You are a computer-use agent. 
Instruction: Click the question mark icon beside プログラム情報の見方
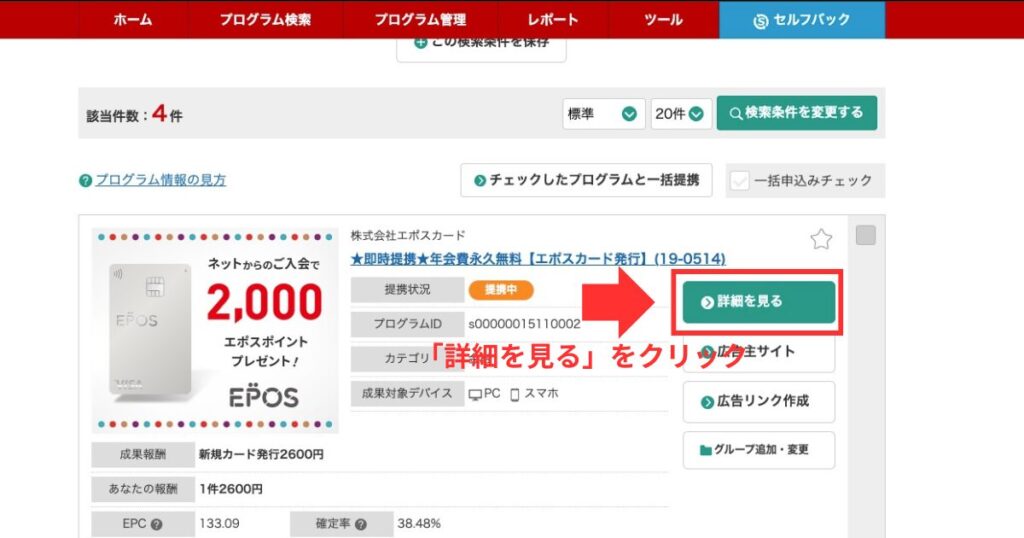85,181
